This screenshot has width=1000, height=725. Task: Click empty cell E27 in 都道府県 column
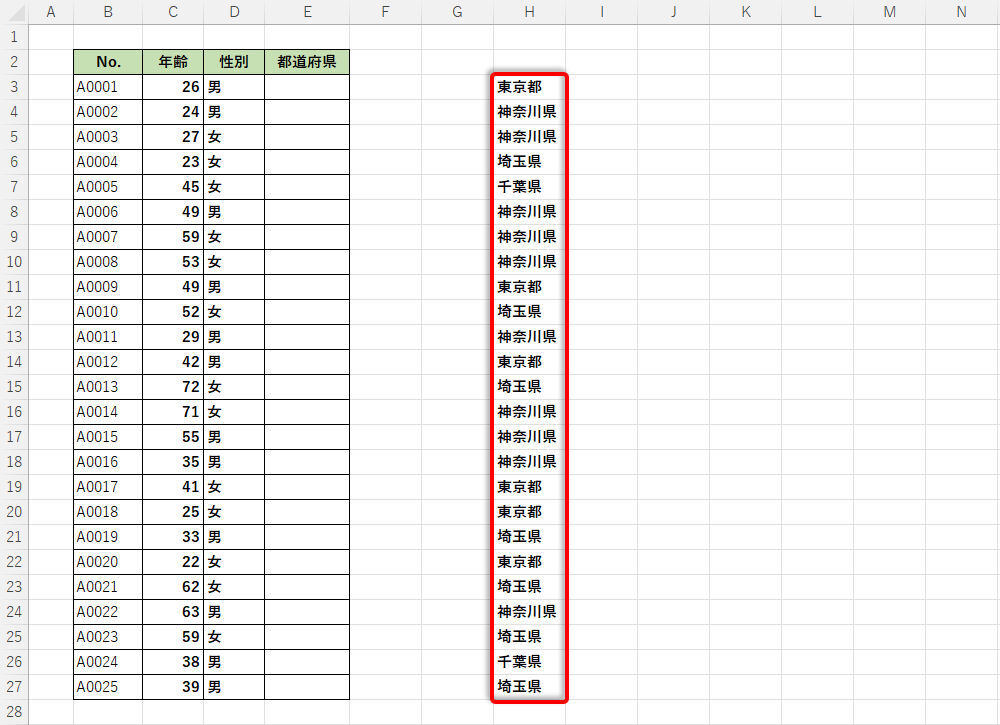(x=307, y=687)
